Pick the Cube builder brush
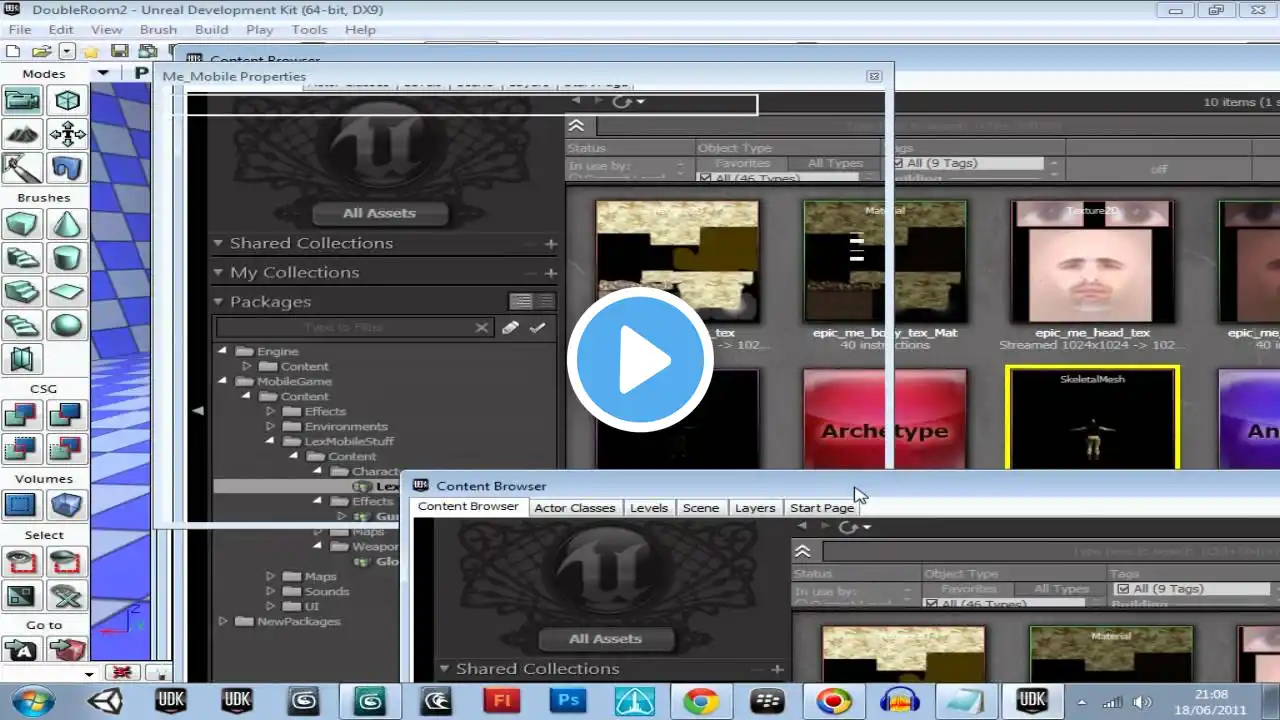Image resolution: width=1280 pixels, height=720 pixels. click(22, 224)
